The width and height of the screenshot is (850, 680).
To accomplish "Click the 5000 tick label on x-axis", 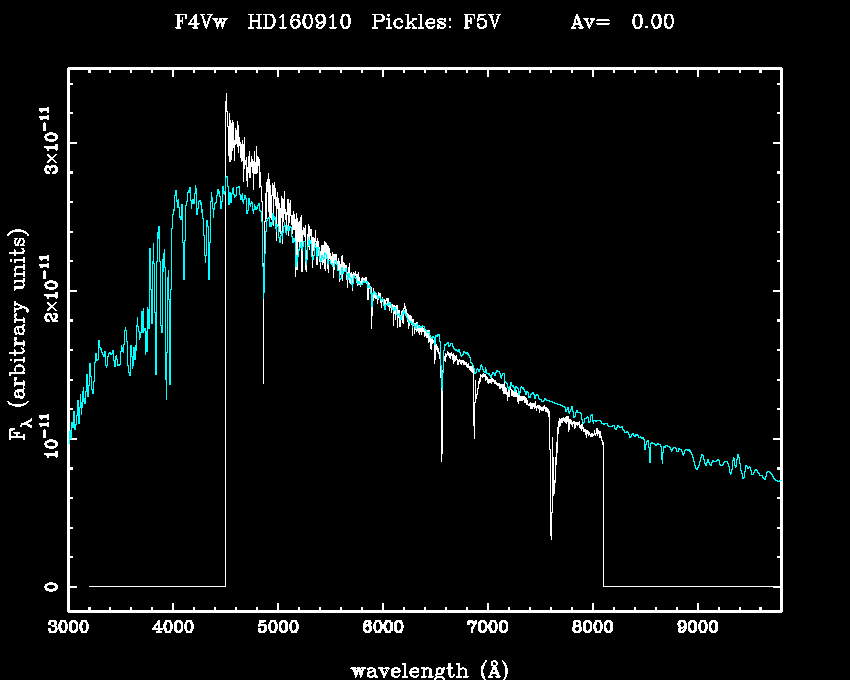I will (x=278, y=629).
